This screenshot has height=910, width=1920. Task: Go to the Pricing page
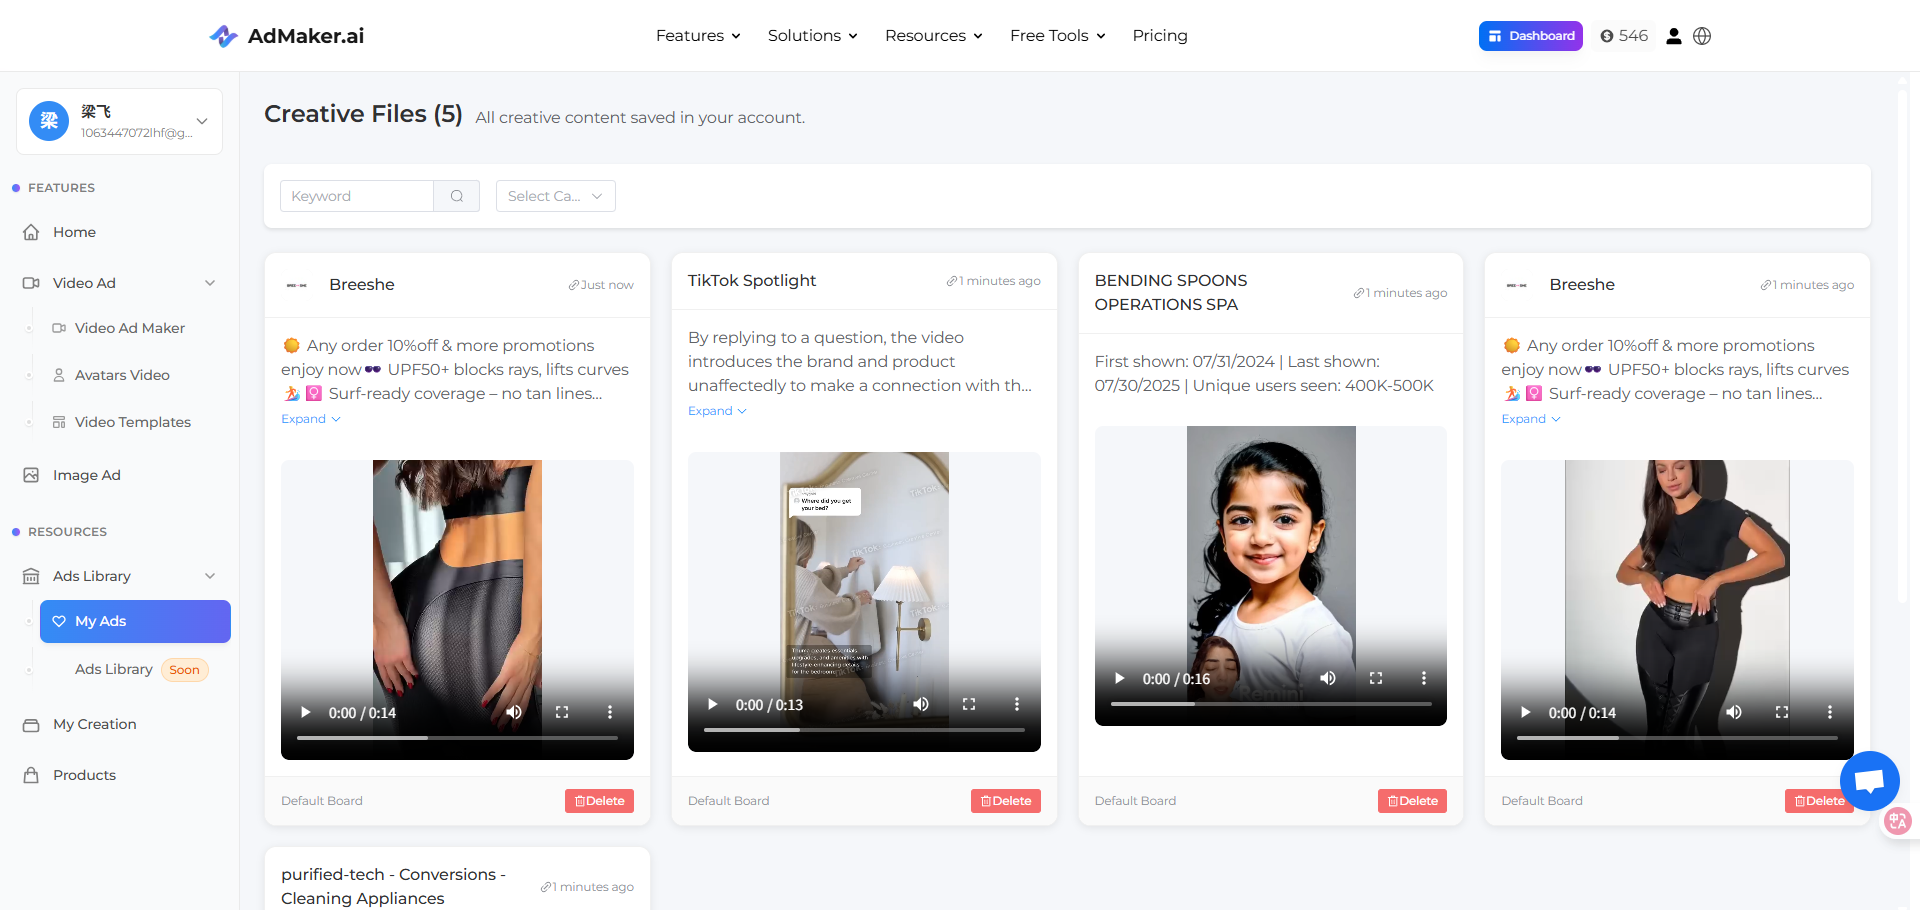point(1160,36)
